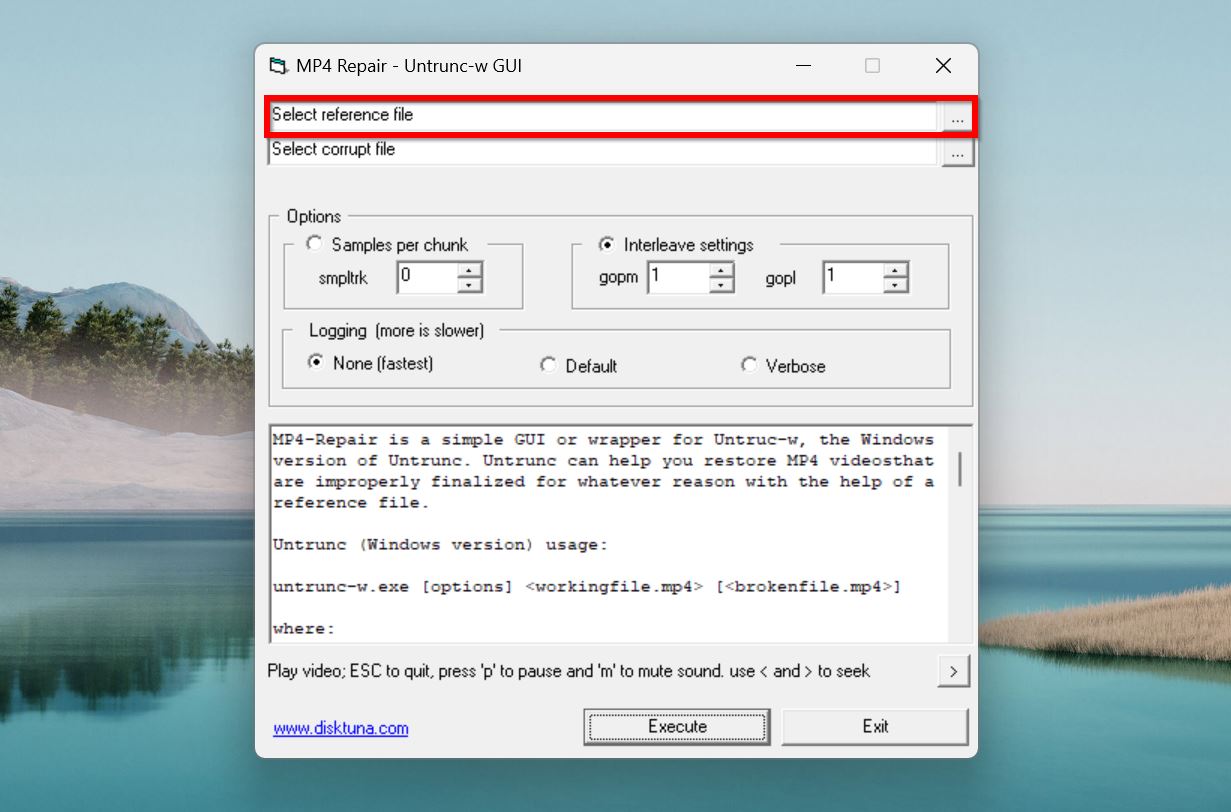Increase smpltrk value with up arrow
Image resolution: width=1231 pixels, height=812 pixels.
[470, 269]
